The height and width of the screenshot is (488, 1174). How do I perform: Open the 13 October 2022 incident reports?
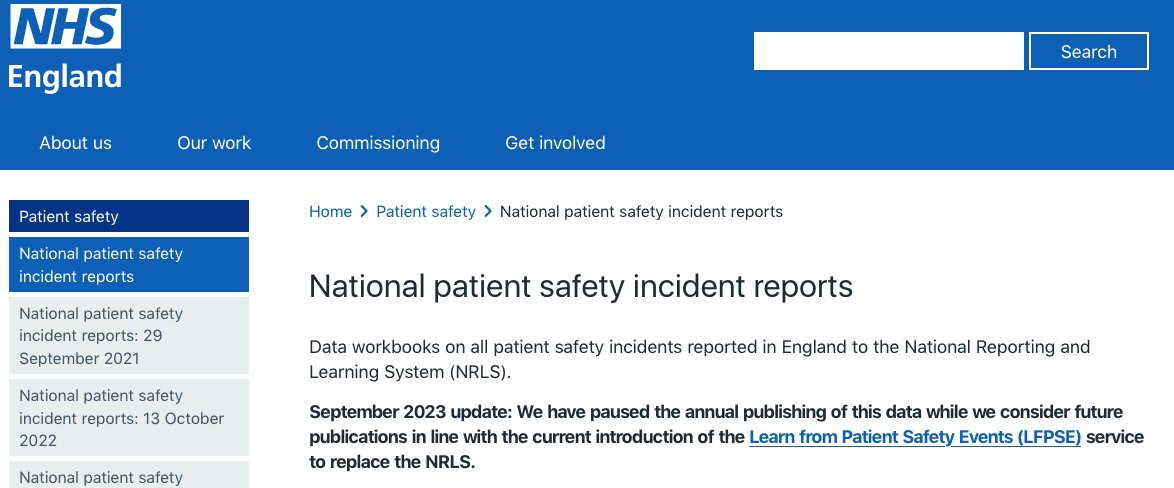[129, 418]
